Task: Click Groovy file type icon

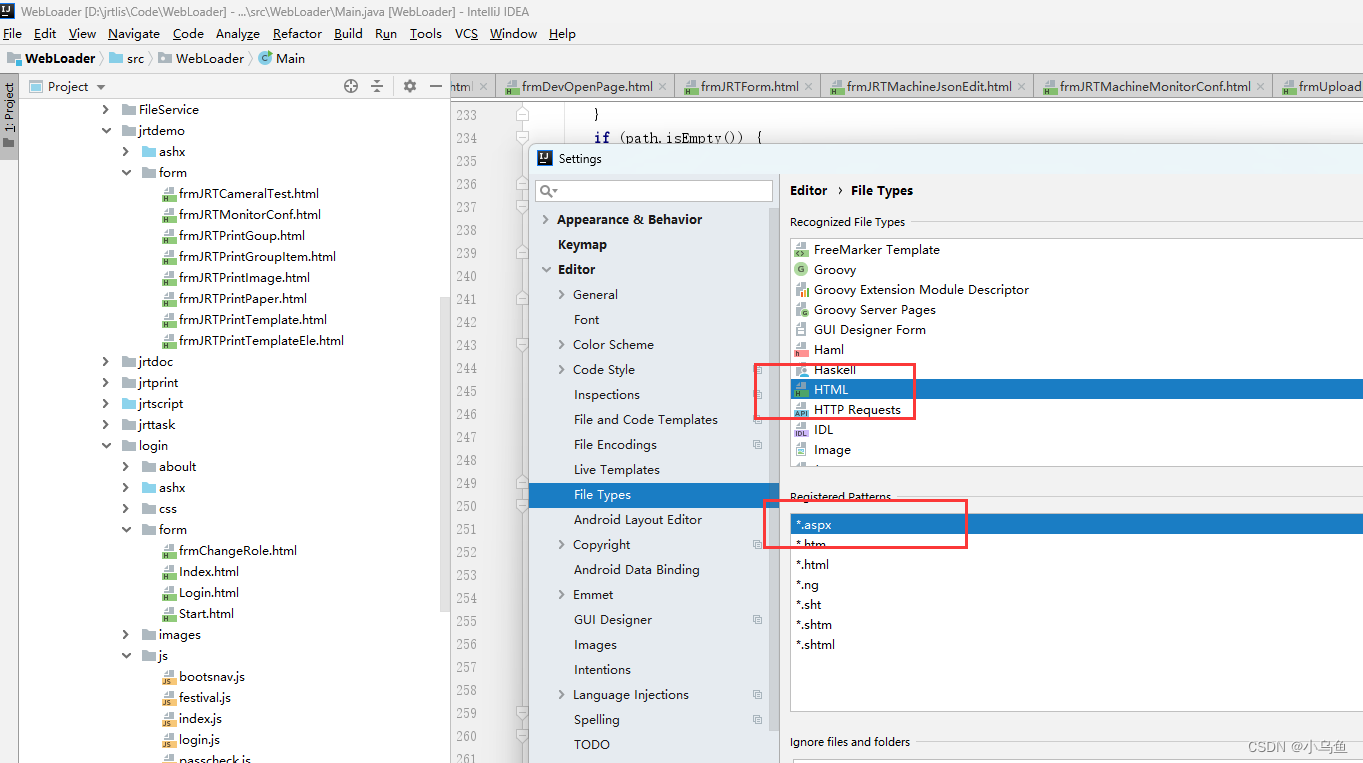Action: [801, 270]
